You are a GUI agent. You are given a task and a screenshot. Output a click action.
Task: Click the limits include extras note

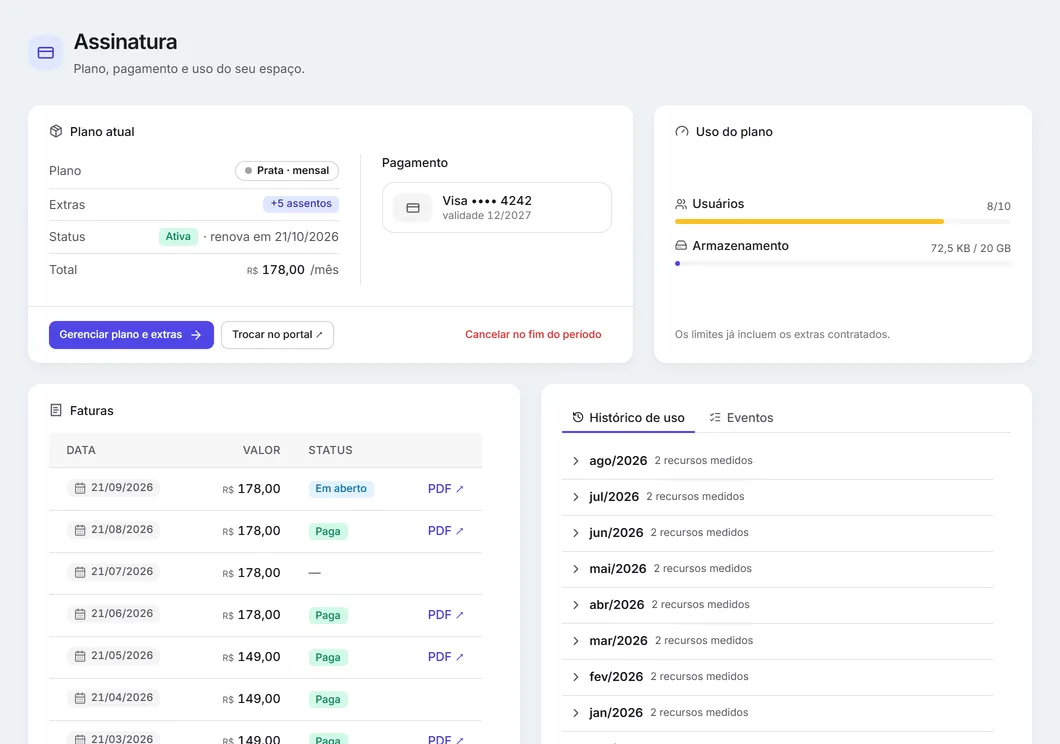coord(782,334)
